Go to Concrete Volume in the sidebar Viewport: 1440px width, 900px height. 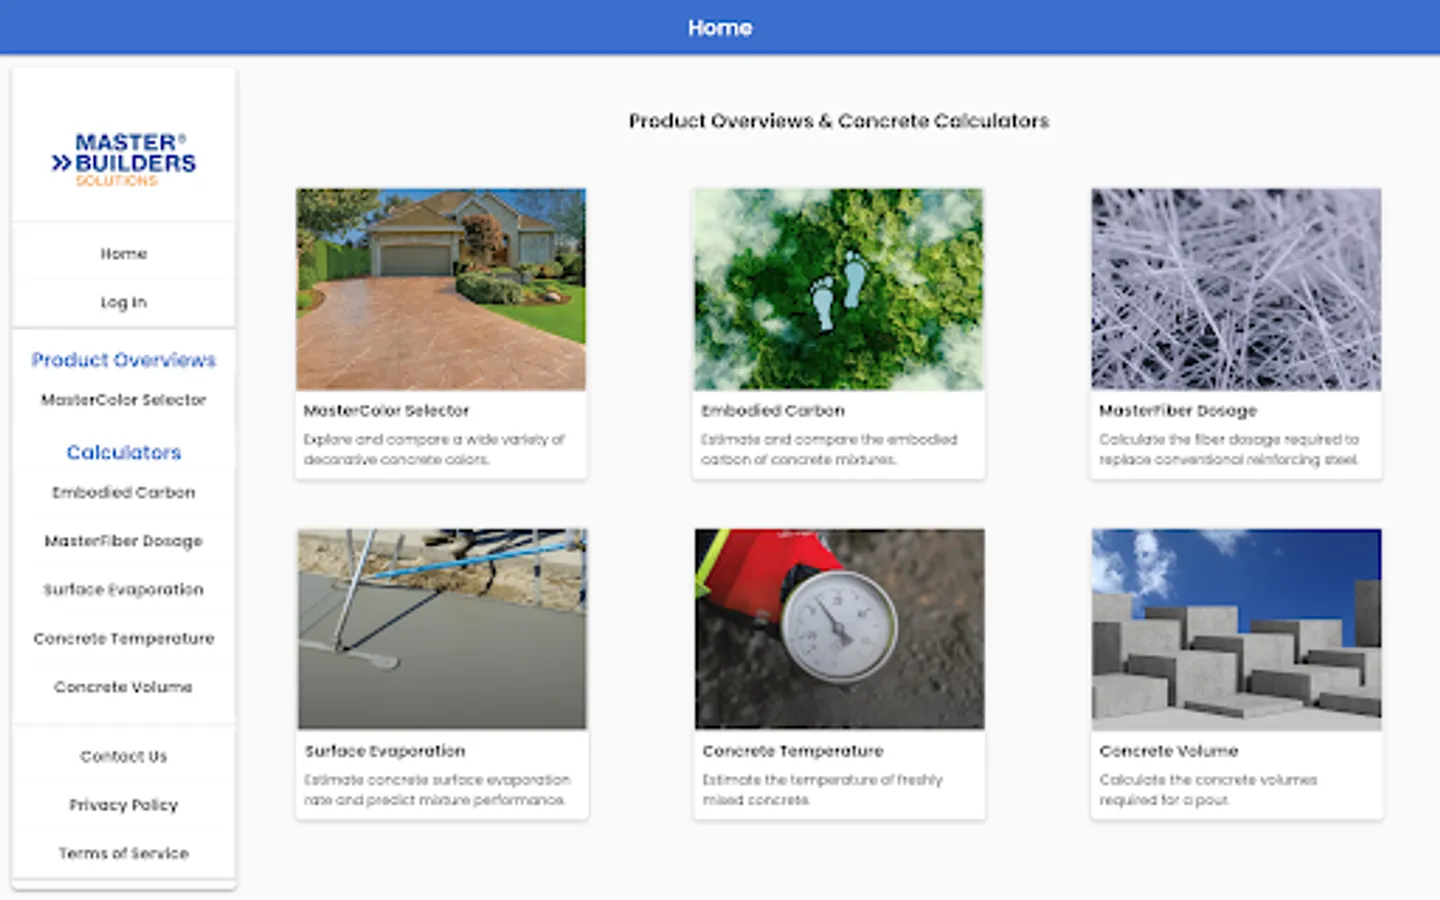point(124,687)
